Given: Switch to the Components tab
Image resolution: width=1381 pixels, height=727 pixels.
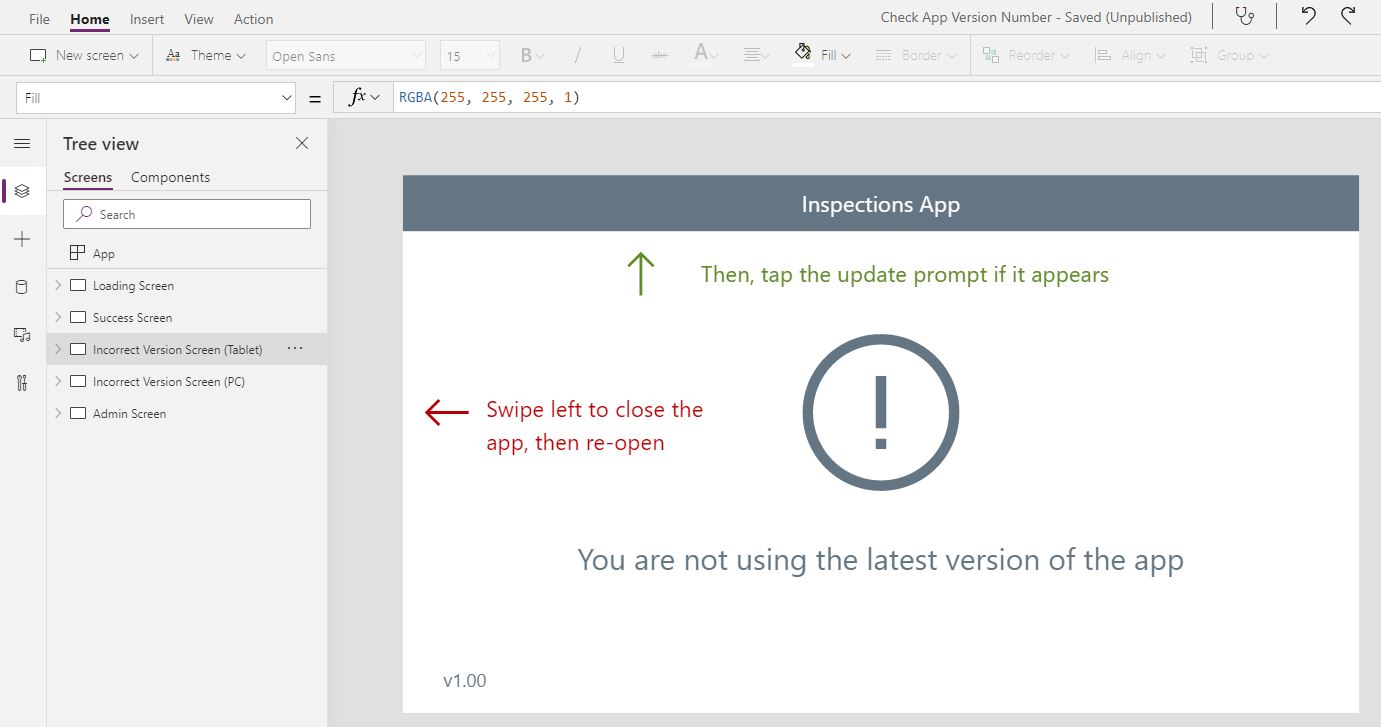Looking at the screenshot, I should coord(169,177).
